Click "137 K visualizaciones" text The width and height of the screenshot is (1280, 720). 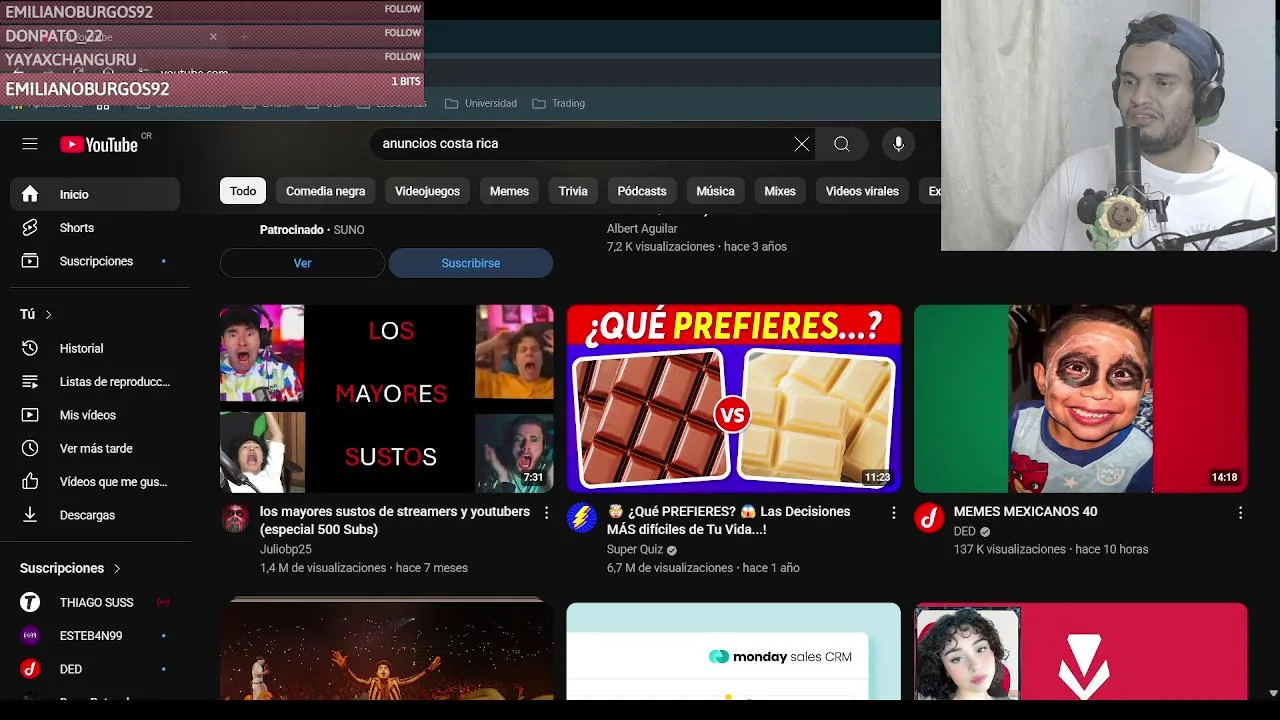point(1010,549)
